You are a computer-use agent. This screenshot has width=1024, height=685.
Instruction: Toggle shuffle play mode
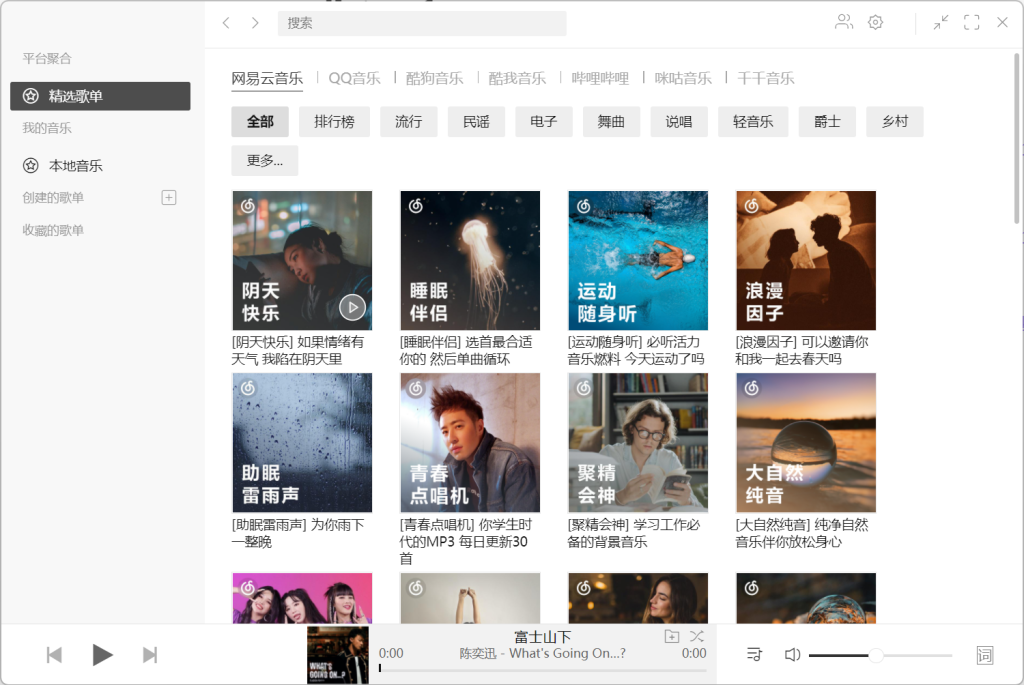point(697,636)
